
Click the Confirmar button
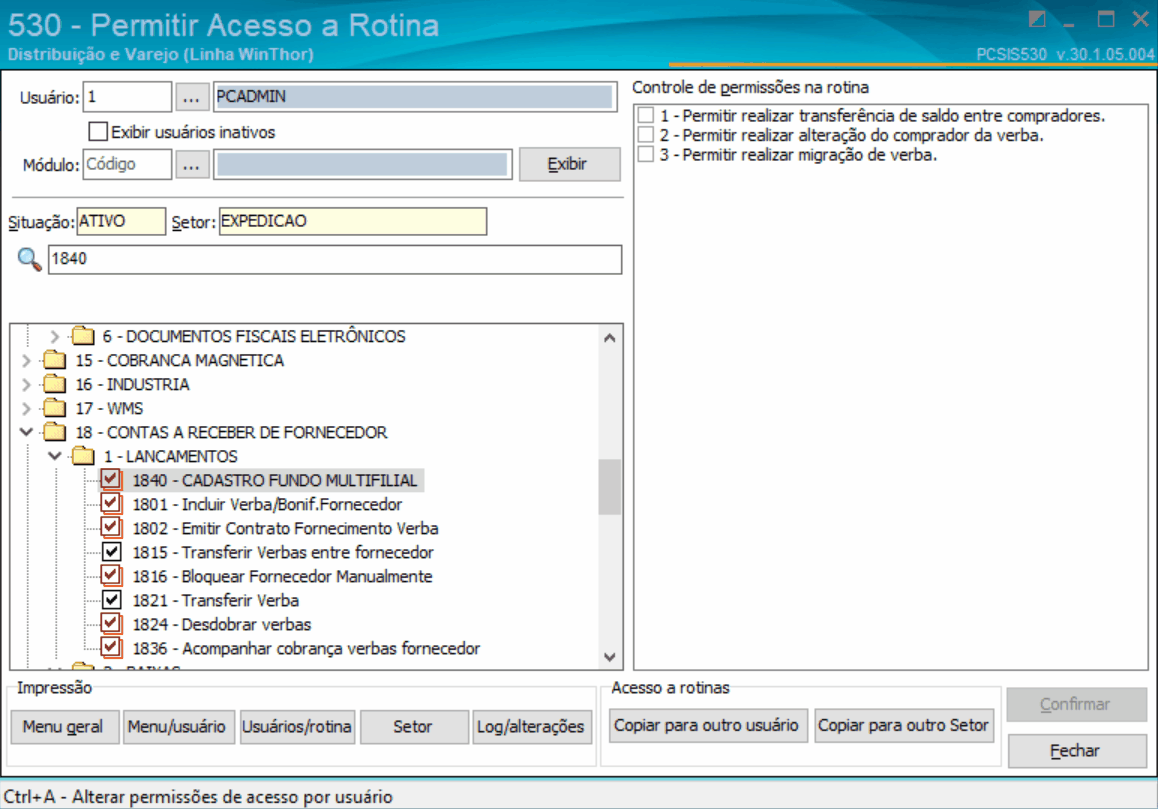click(1076, 705)
